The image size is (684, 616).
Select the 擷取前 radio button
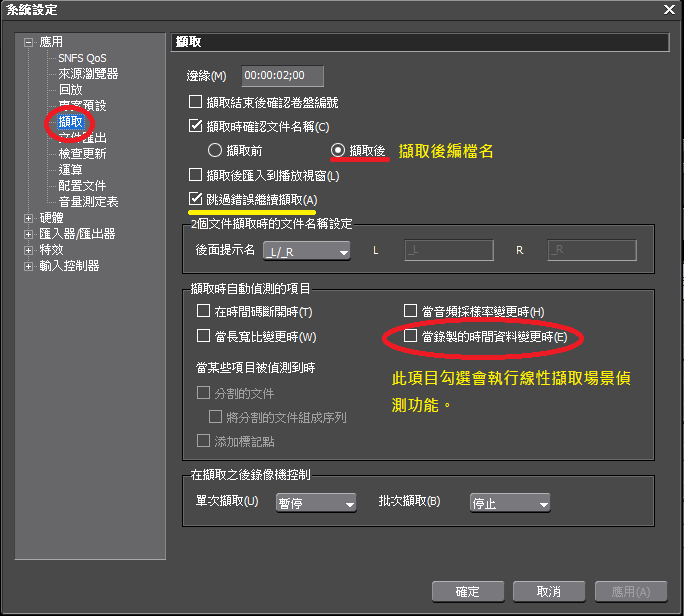214,150
